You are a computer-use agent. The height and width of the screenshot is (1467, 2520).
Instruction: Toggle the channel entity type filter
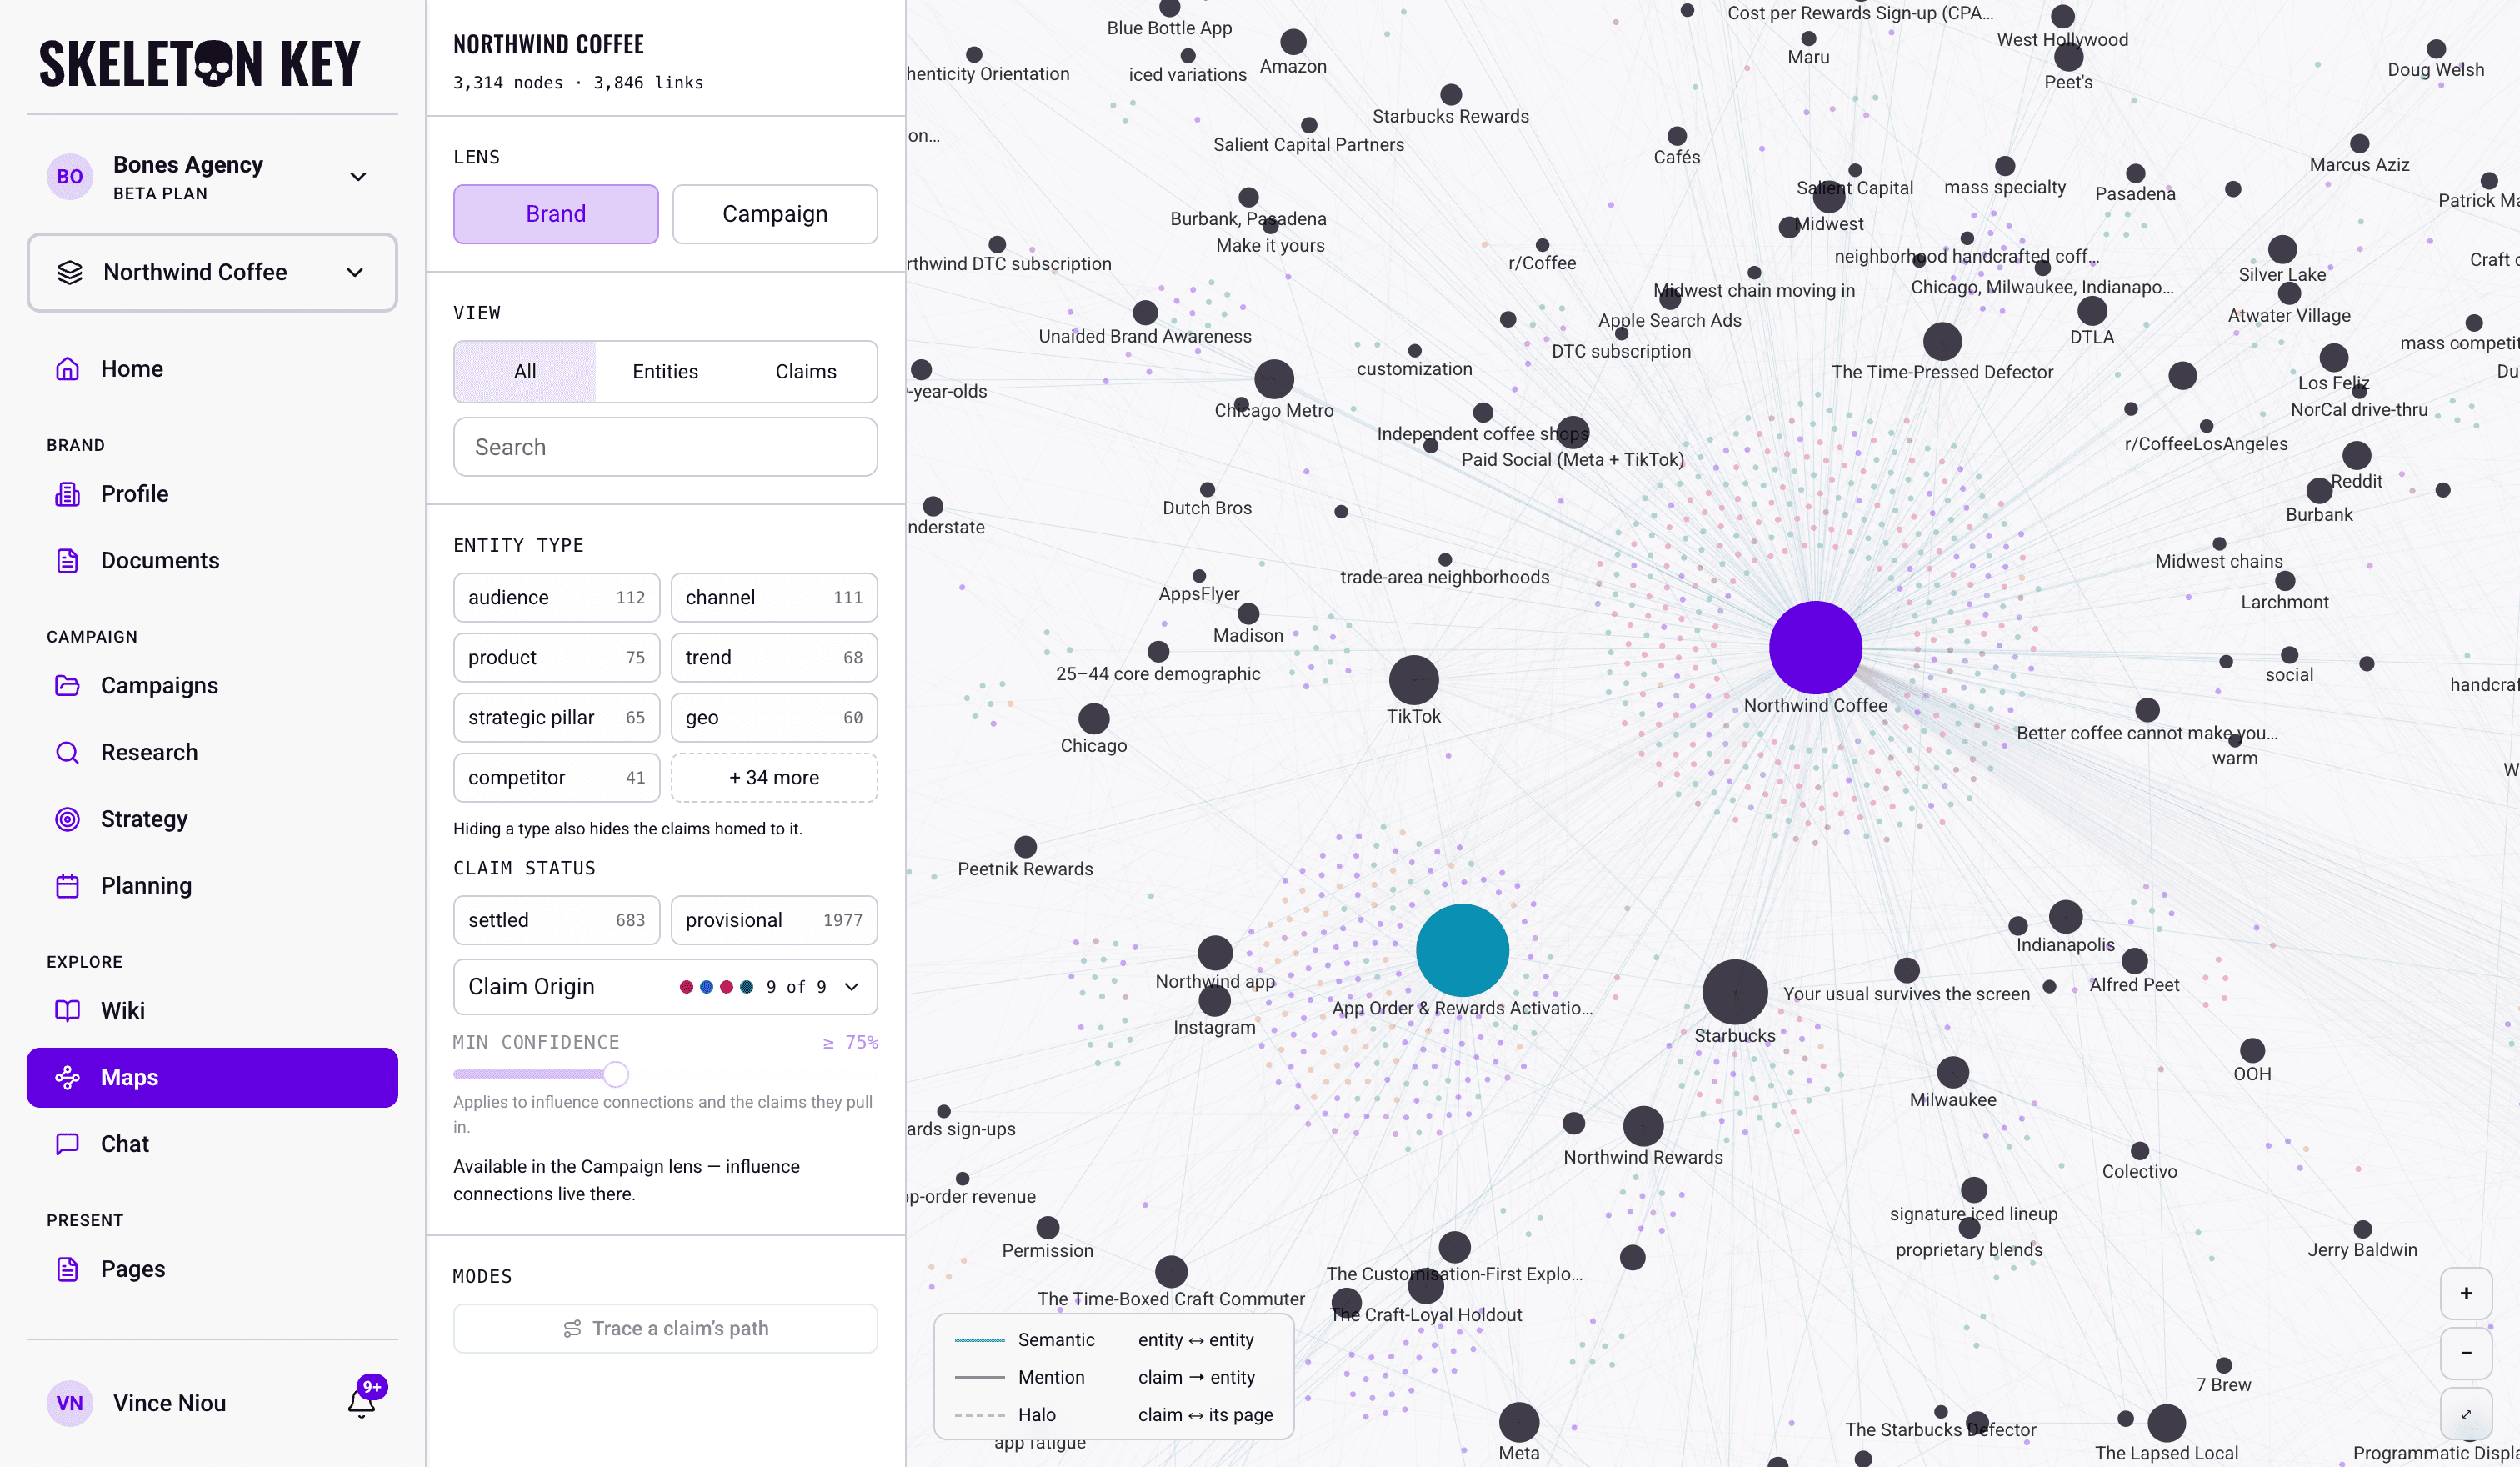click(x=774, y=597)
